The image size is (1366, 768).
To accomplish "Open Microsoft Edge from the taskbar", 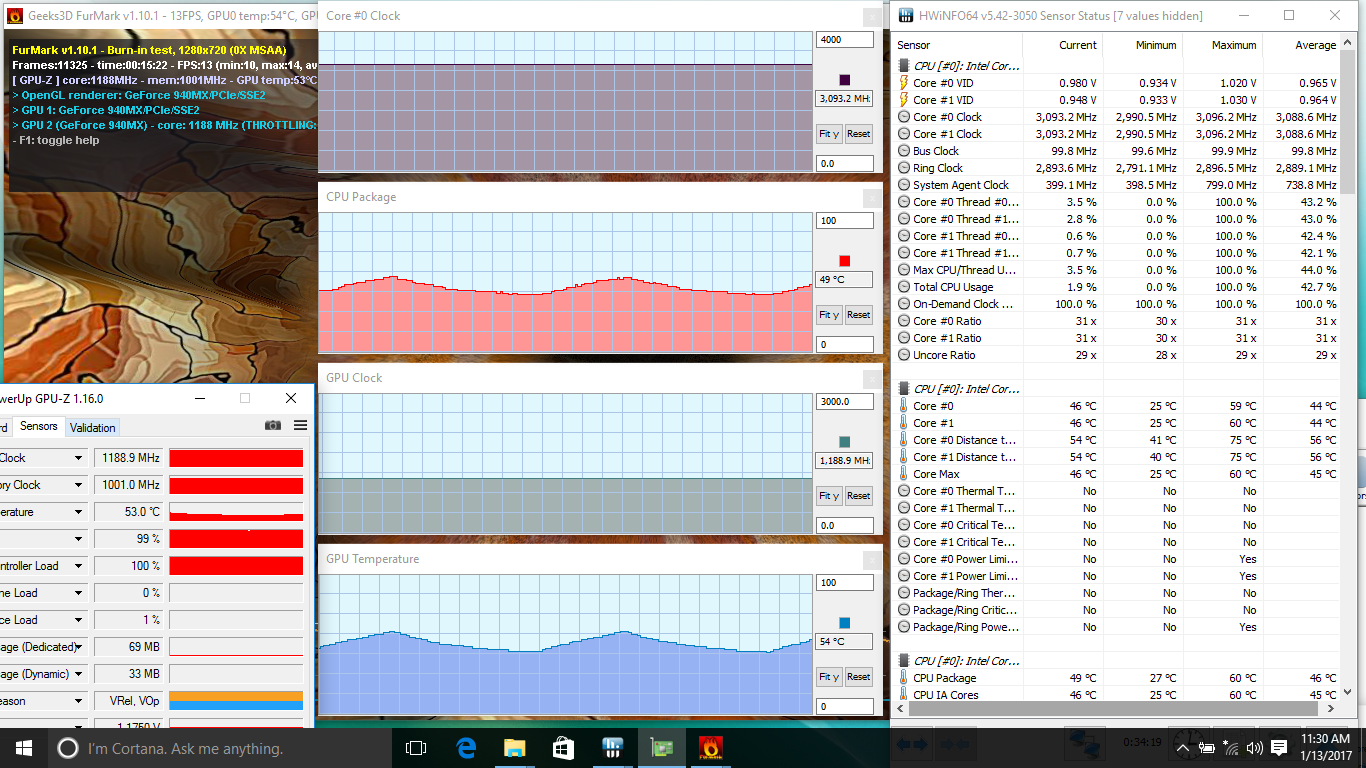I will (x=465, y=747).
